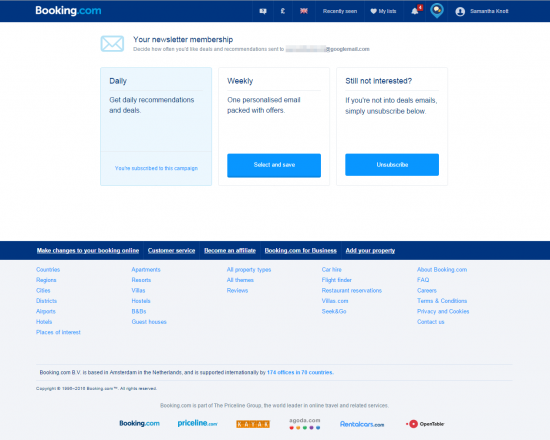This screenshot has width=550, height=440.
Task: Change currency with the pound symbol
Action: coord(283,11)
